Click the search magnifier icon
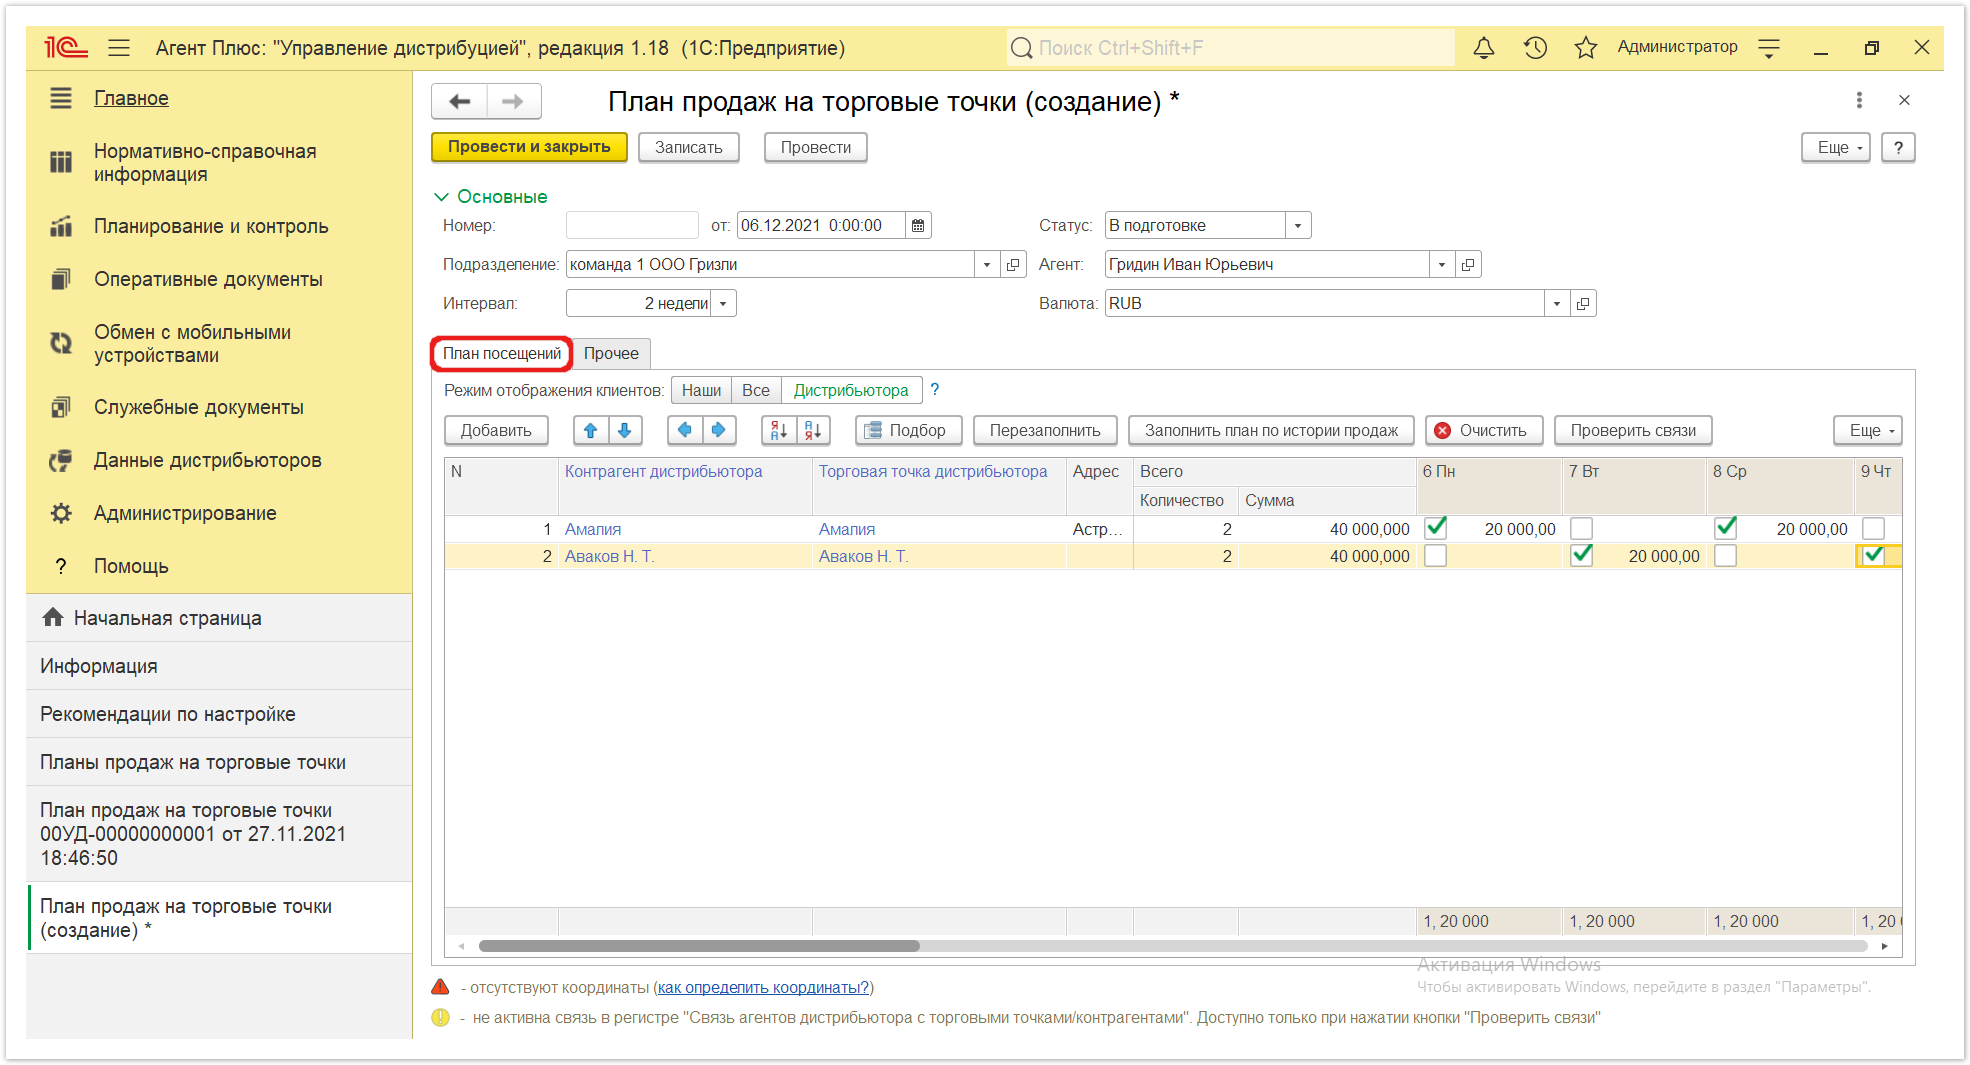This screenshot has width=1970, height=1065. tap(1021, 48)
